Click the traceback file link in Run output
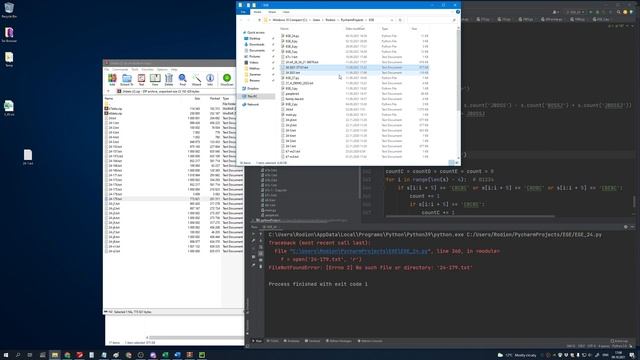Screen dimensions: 640x360 360,251
